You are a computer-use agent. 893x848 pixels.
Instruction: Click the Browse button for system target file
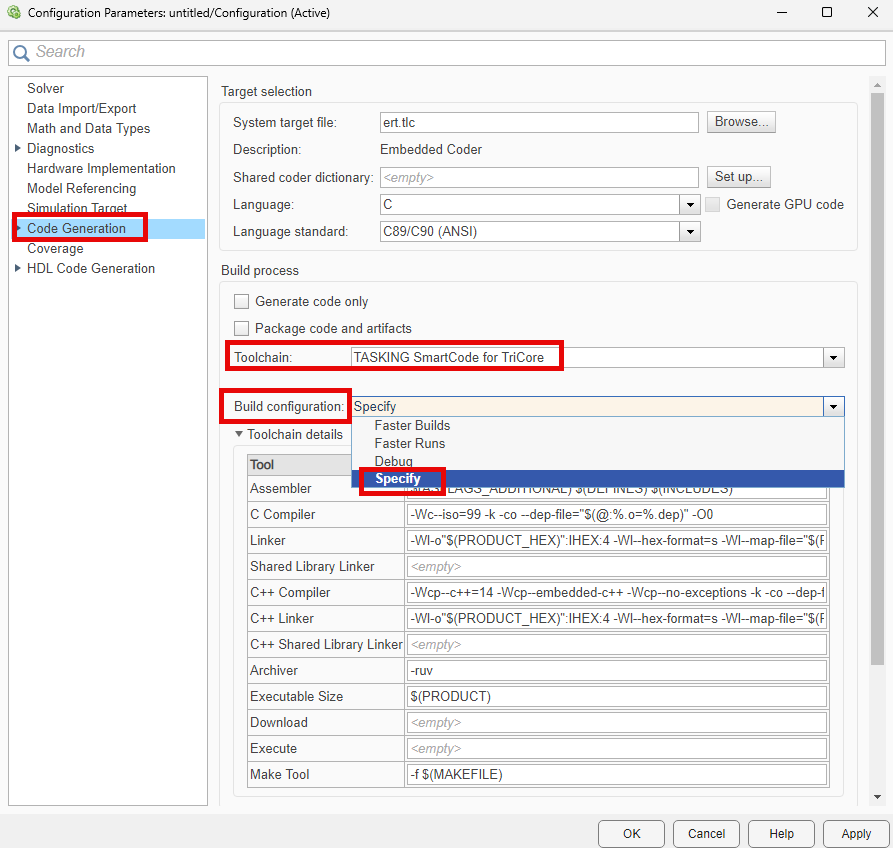point(740,121)
